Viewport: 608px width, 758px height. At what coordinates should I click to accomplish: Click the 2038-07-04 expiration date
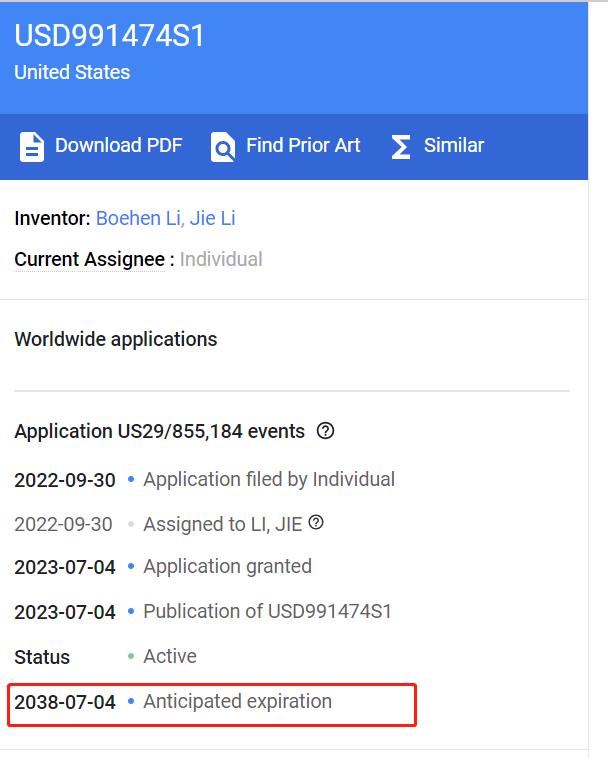coord(65,702)
